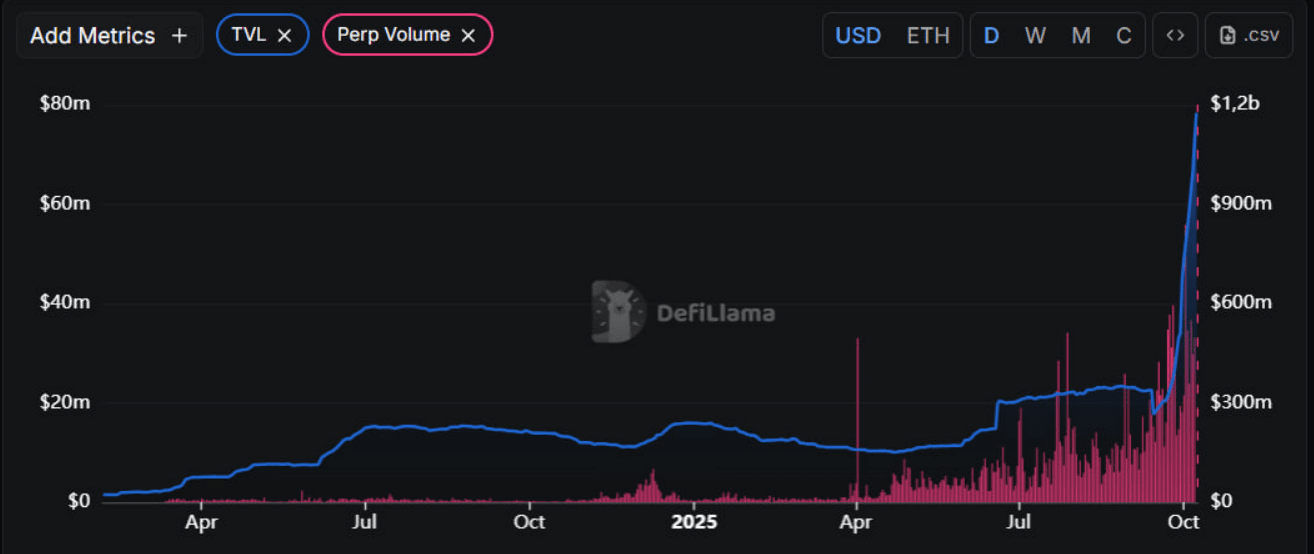Click the $900m right axis label

tap(1240, 203)
